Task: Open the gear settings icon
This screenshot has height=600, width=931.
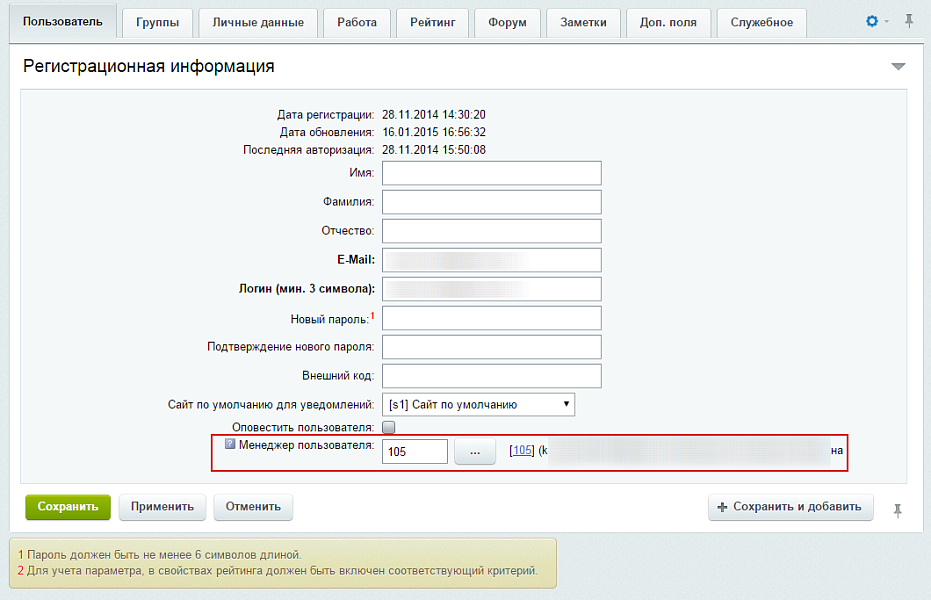Action: click(871, 21)
